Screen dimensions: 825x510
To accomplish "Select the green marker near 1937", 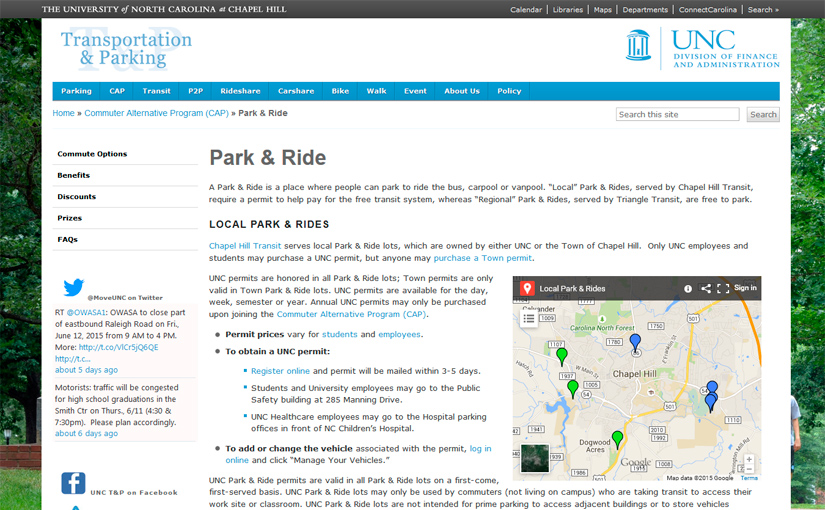I will click(x=572, y=389).
